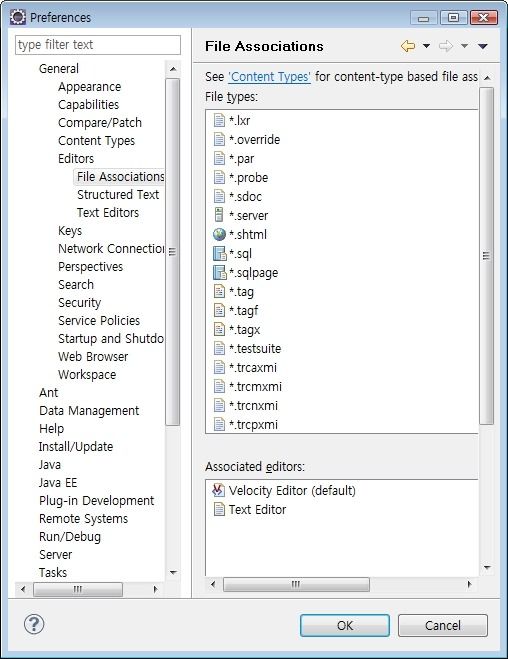
Task: Select the *.sqlpage file icon
Action: tap(219, 272)
